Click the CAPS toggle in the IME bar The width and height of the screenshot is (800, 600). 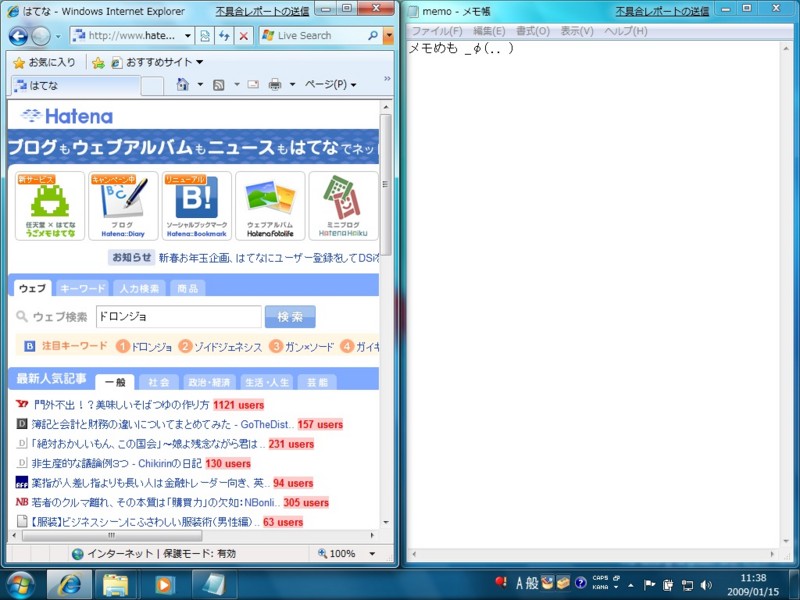tap(601, 577)
